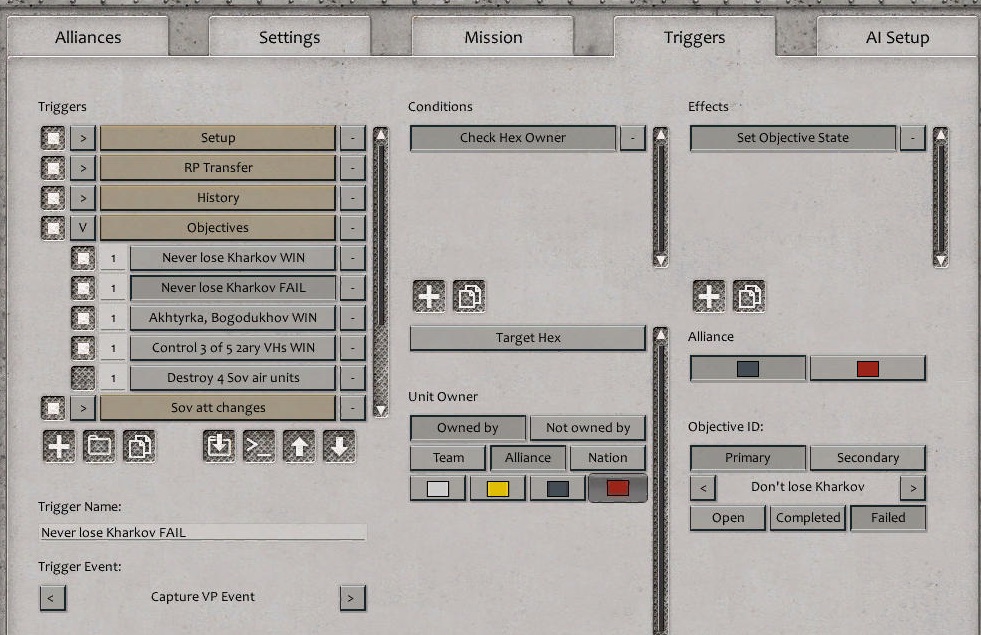Delete the History folder
Image resolution: width=981 pixels, height=635 pixels.
click(x=353, y=198)
